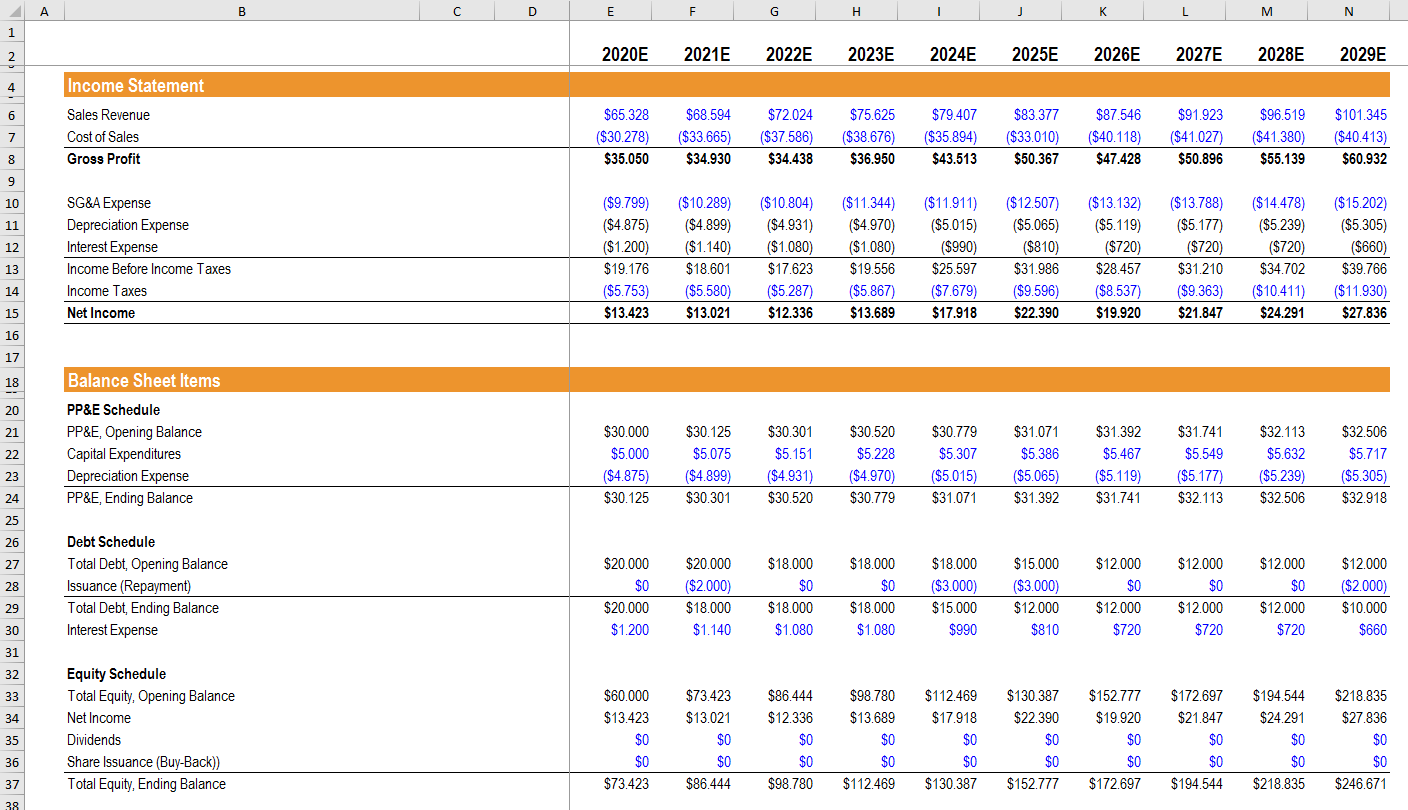The image size is (1408, 810).
Task: Click column B header
Action: 241,10
